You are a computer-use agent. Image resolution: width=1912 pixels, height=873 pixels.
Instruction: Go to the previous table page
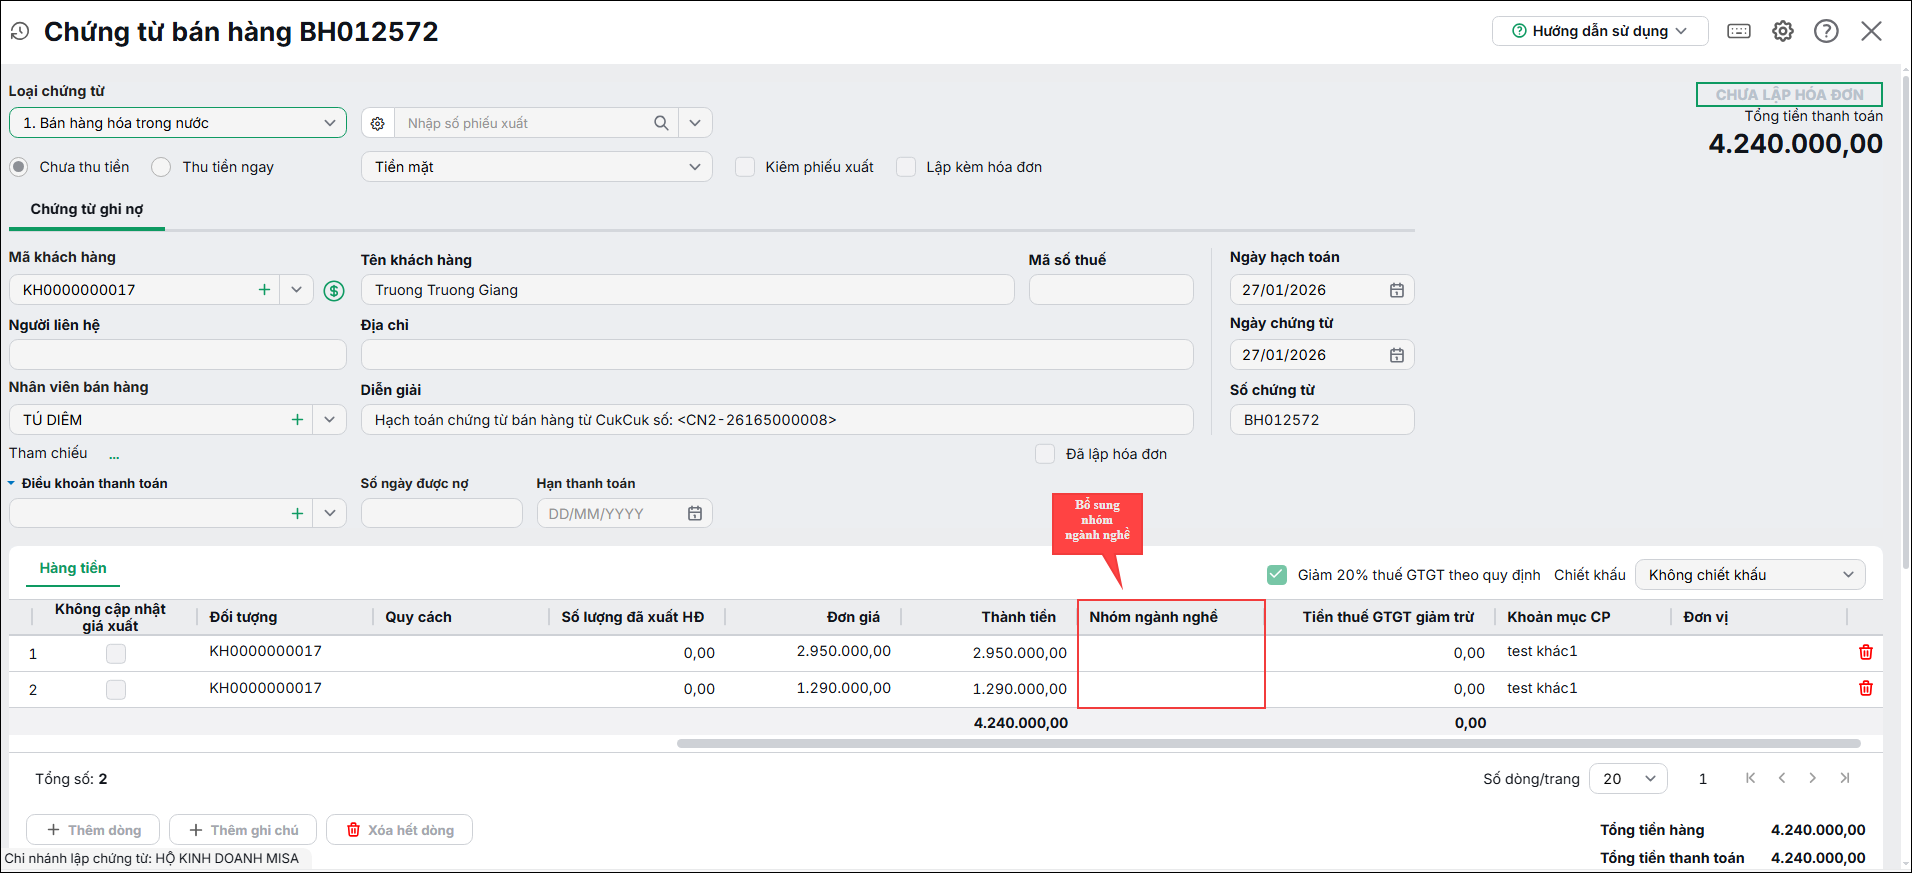click(1782, 778)
